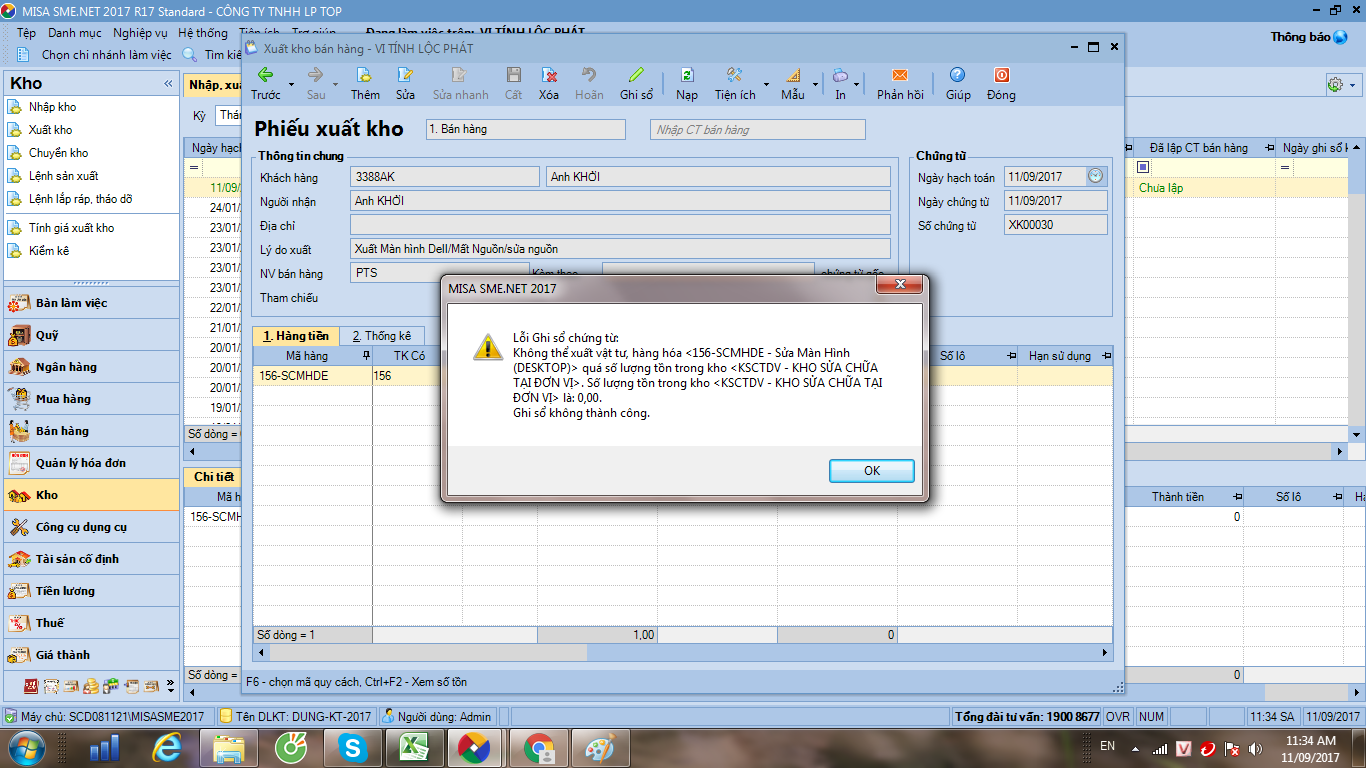Click the warning dialog's red close X
Image resolution: width=1366 pixels, height=768 pixels.
coord(899,286)
